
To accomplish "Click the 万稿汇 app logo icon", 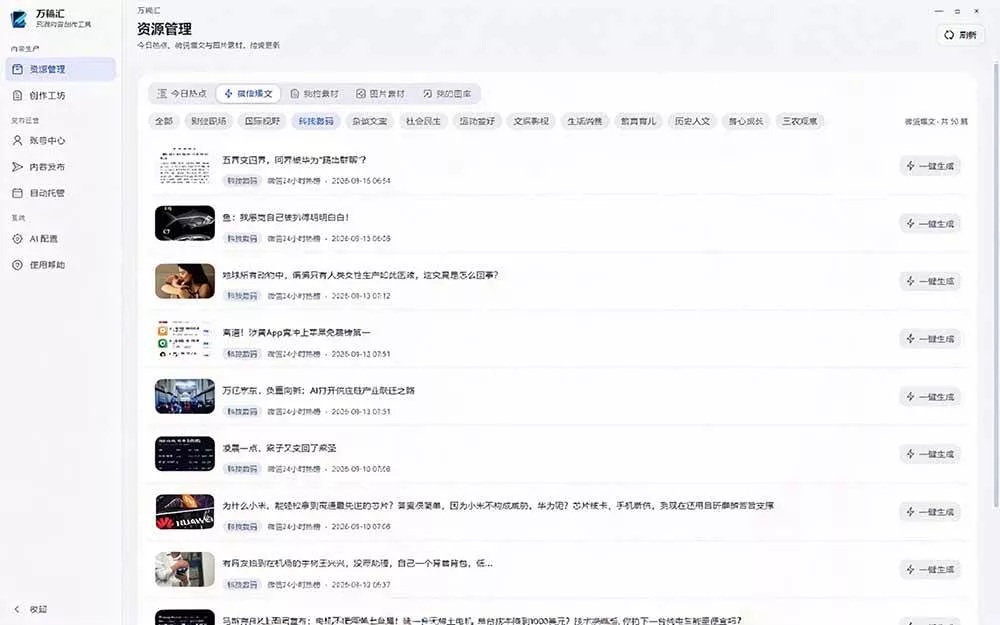I will click(18, 18).
